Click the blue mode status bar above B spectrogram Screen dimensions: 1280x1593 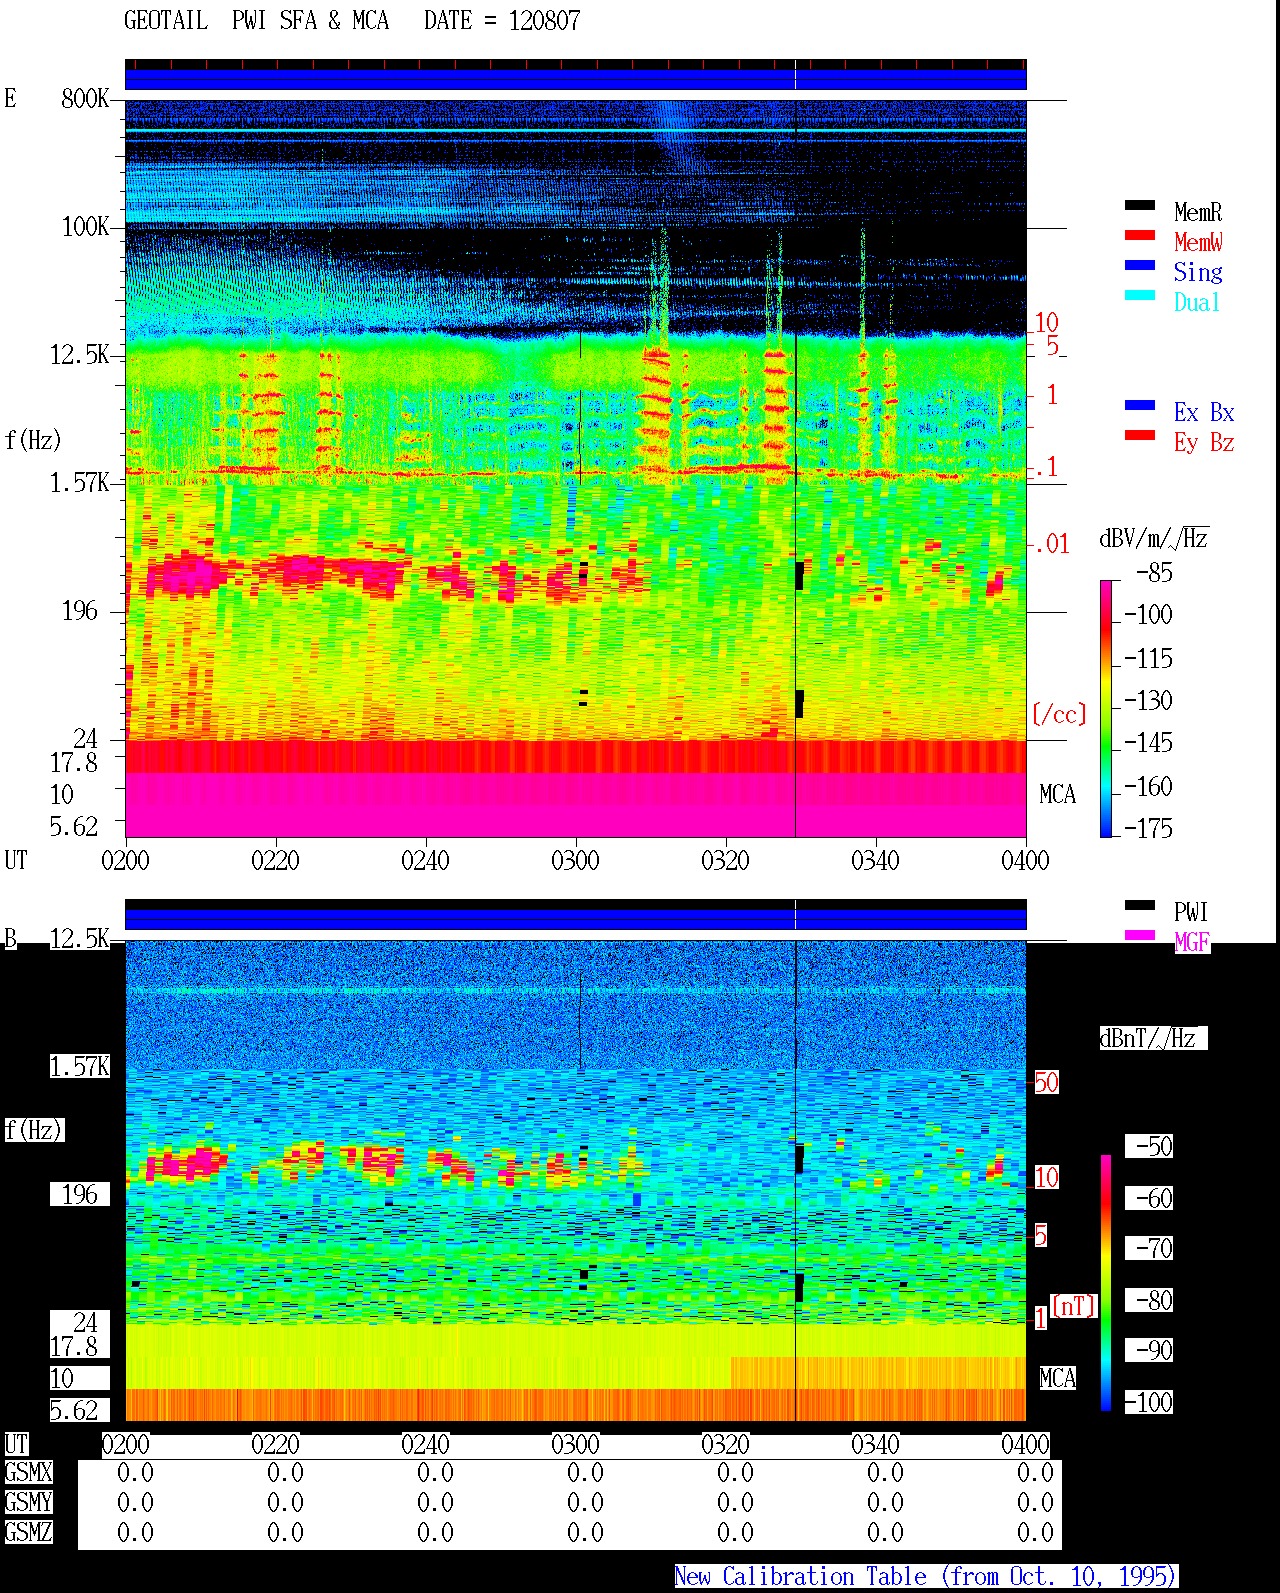coord(576,919)
